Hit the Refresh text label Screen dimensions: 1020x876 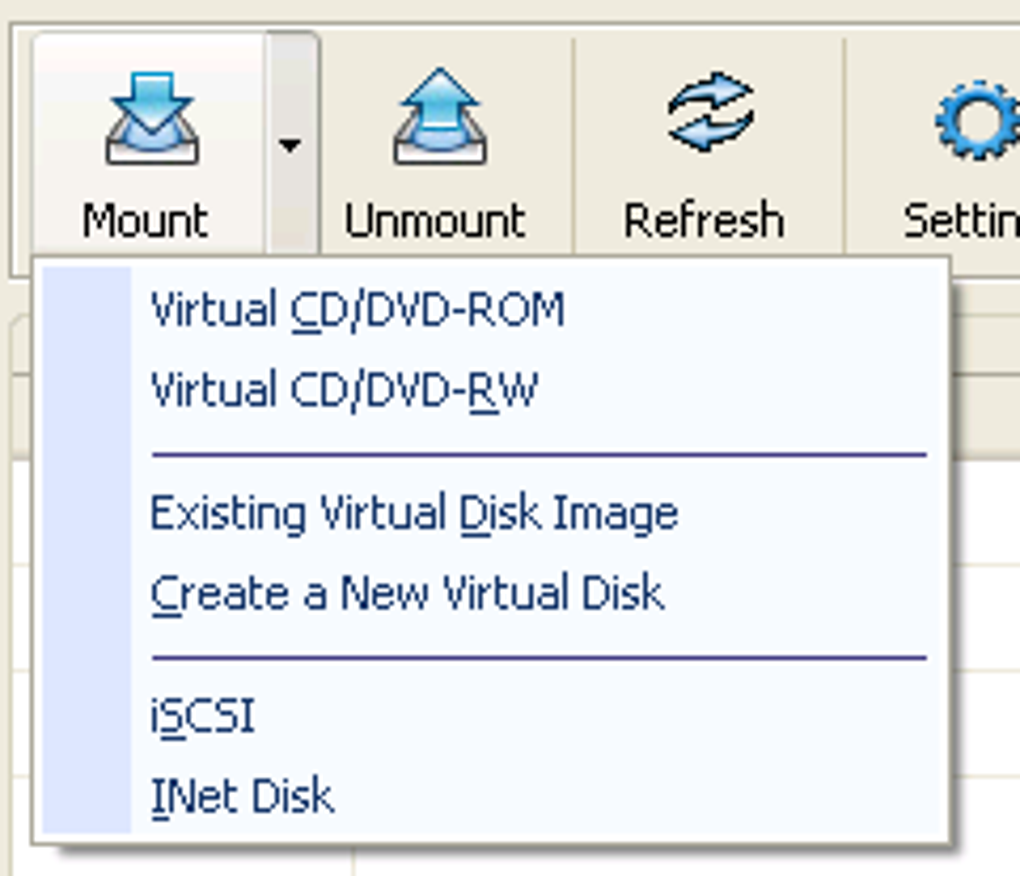(704, 220)
